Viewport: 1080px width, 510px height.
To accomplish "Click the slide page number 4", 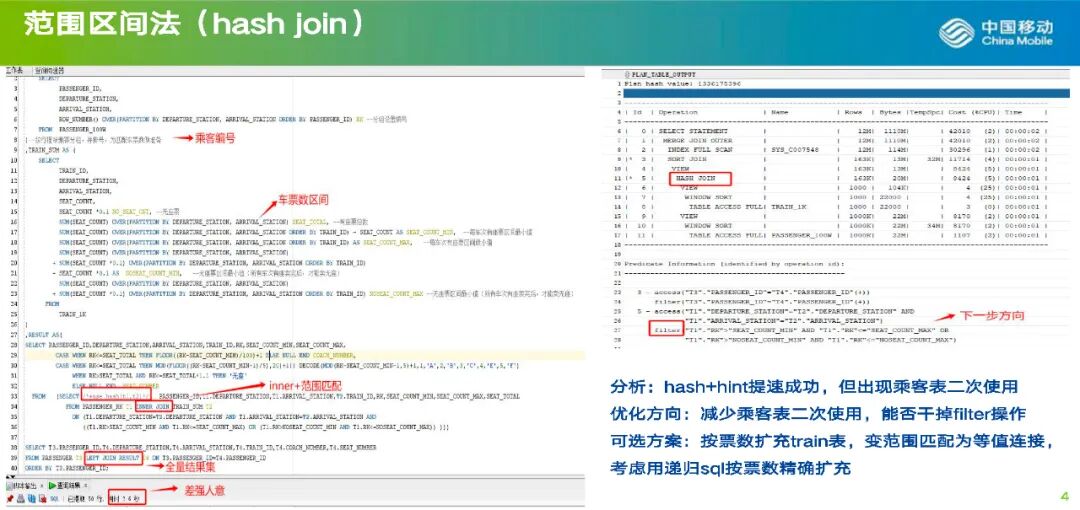I will pos(1064,496).
